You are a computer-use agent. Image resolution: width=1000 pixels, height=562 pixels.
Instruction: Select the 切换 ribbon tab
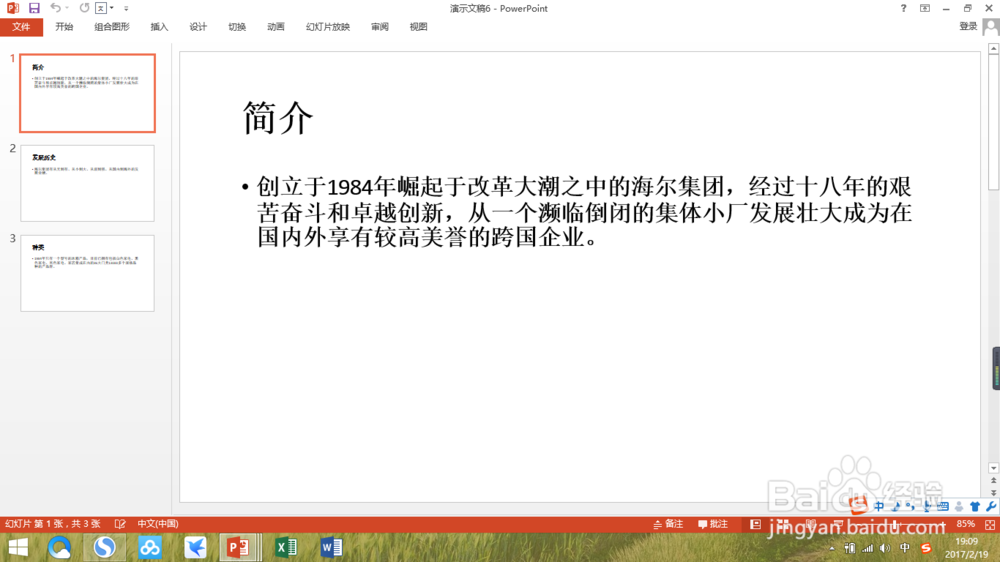point(237,27)
